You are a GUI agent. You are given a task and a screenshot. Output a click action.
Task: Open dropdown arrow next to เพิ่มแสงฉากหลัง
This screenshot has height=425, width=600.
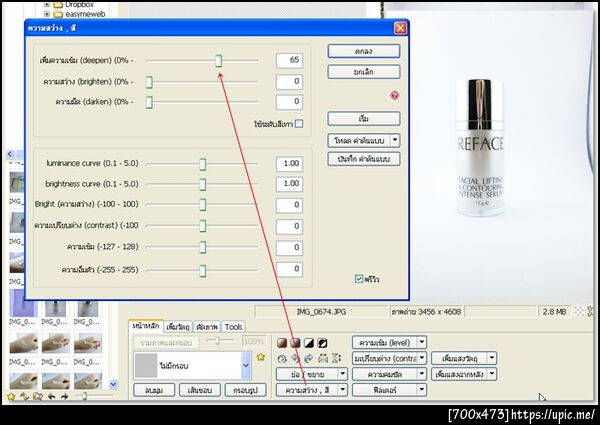[x=492, y=374]
